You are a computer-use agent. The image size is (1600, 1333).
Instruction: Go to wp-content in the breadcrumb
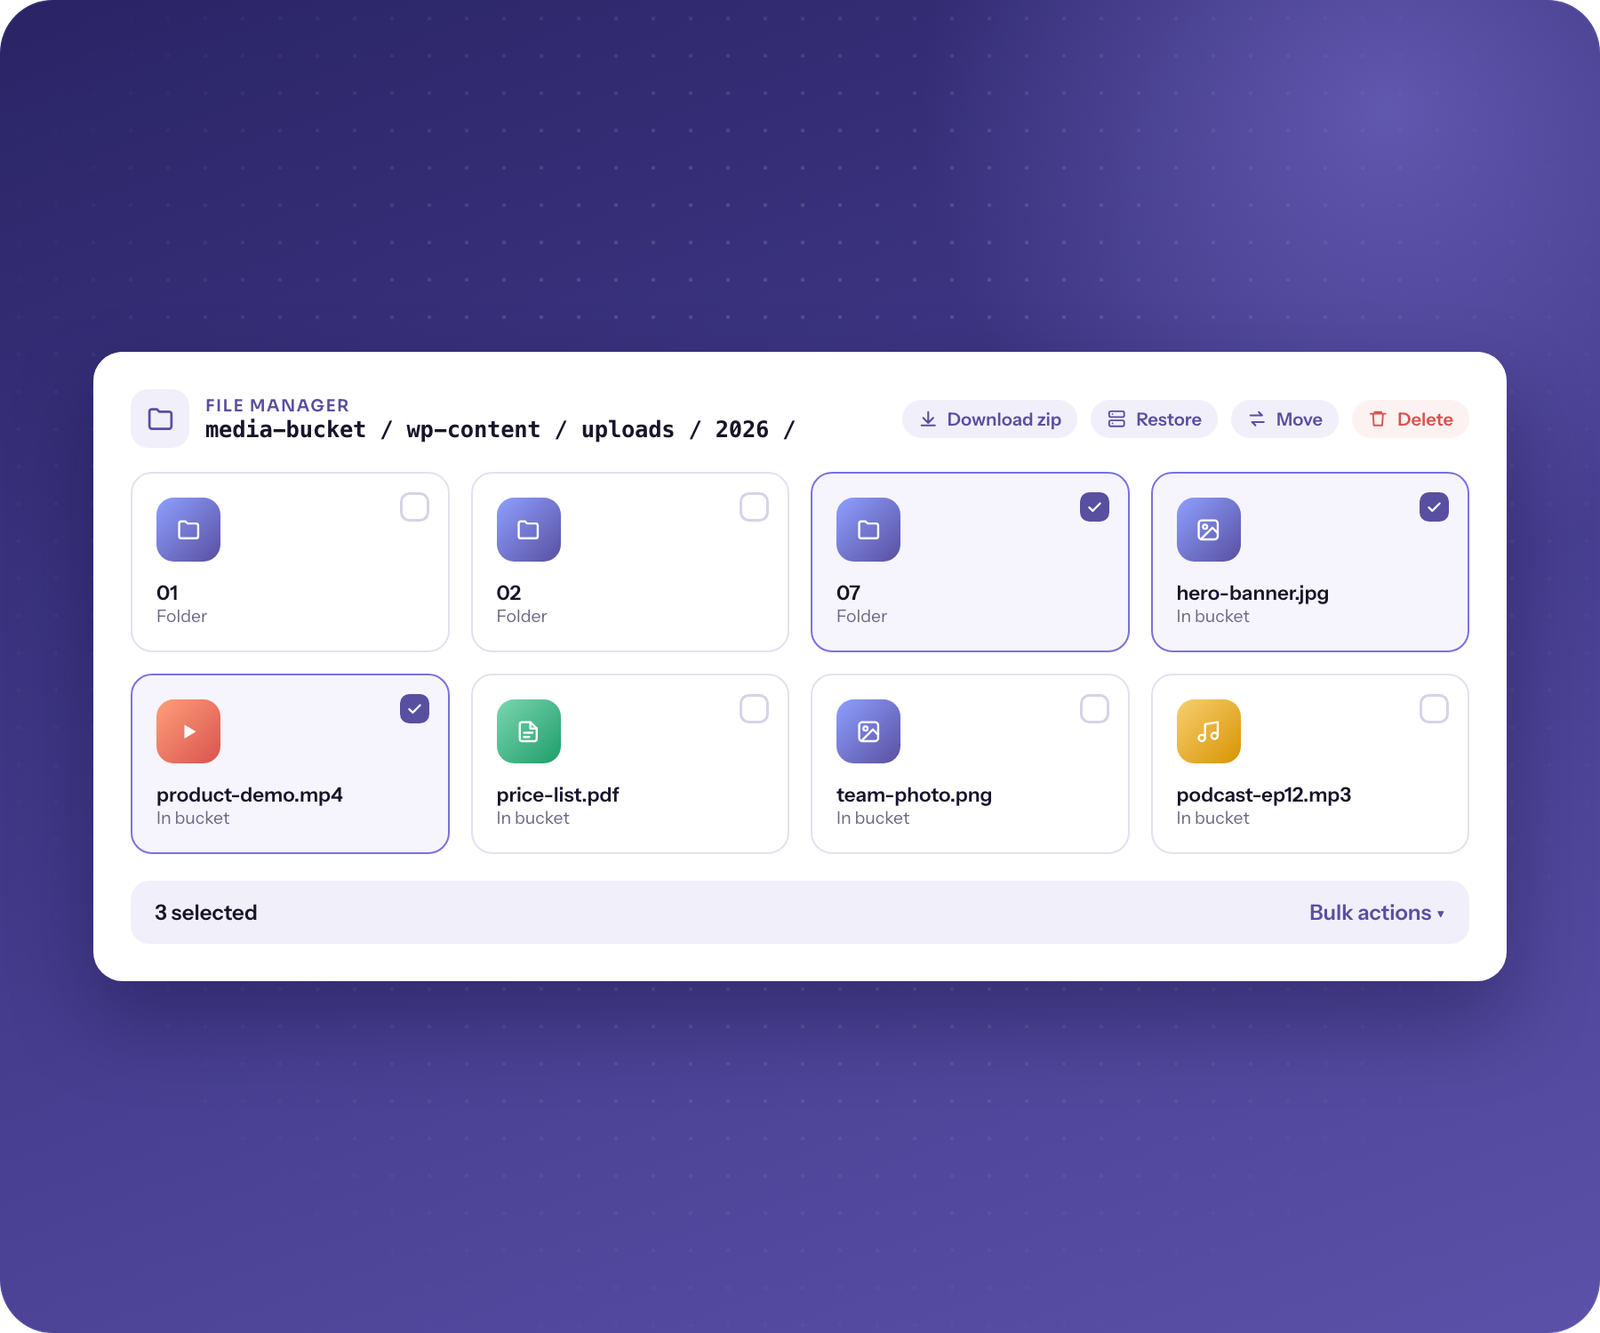click(473, 430)
